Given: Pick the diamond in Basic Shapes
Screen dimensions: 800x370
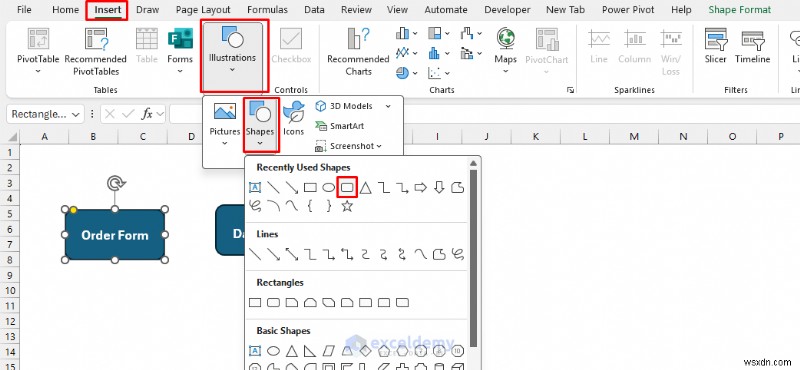Looking at the screenshot, I should [x=365, y=351].
